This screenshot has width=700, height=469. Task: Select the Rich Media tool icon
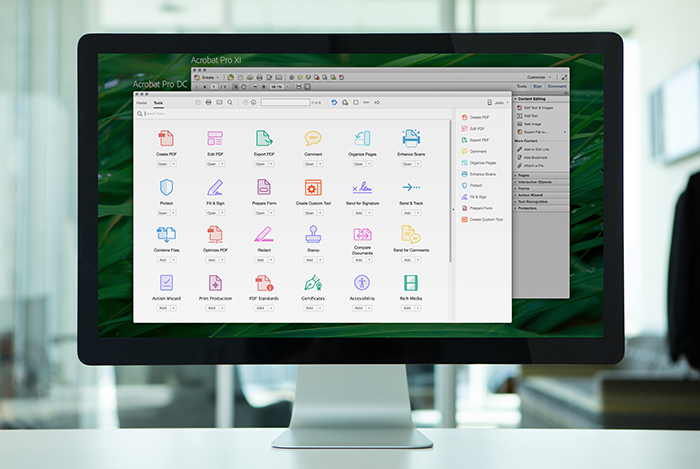pos(410,282)
